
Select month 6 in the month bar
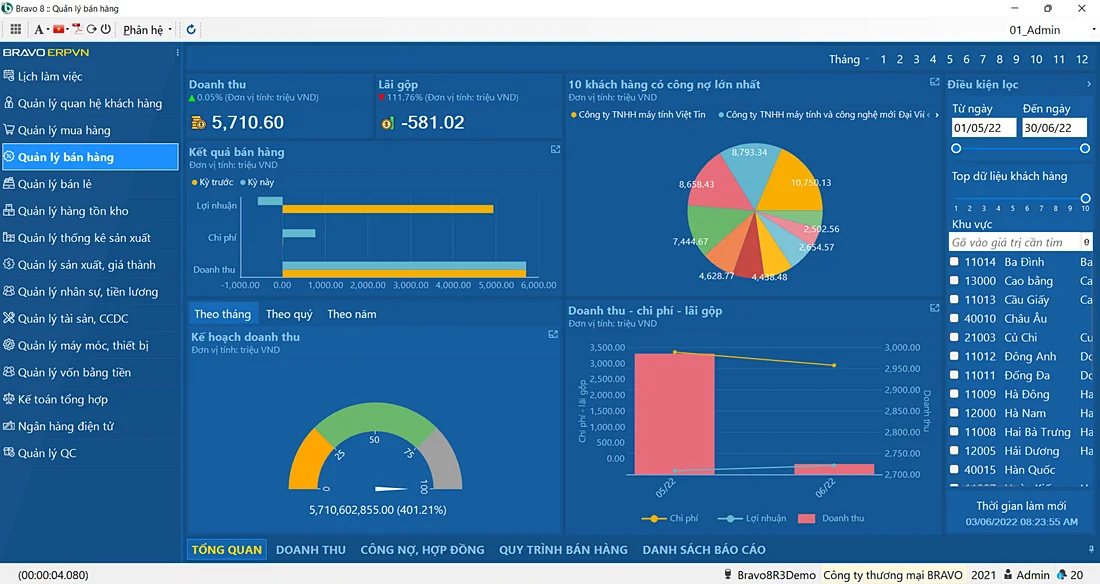point(966,60)
